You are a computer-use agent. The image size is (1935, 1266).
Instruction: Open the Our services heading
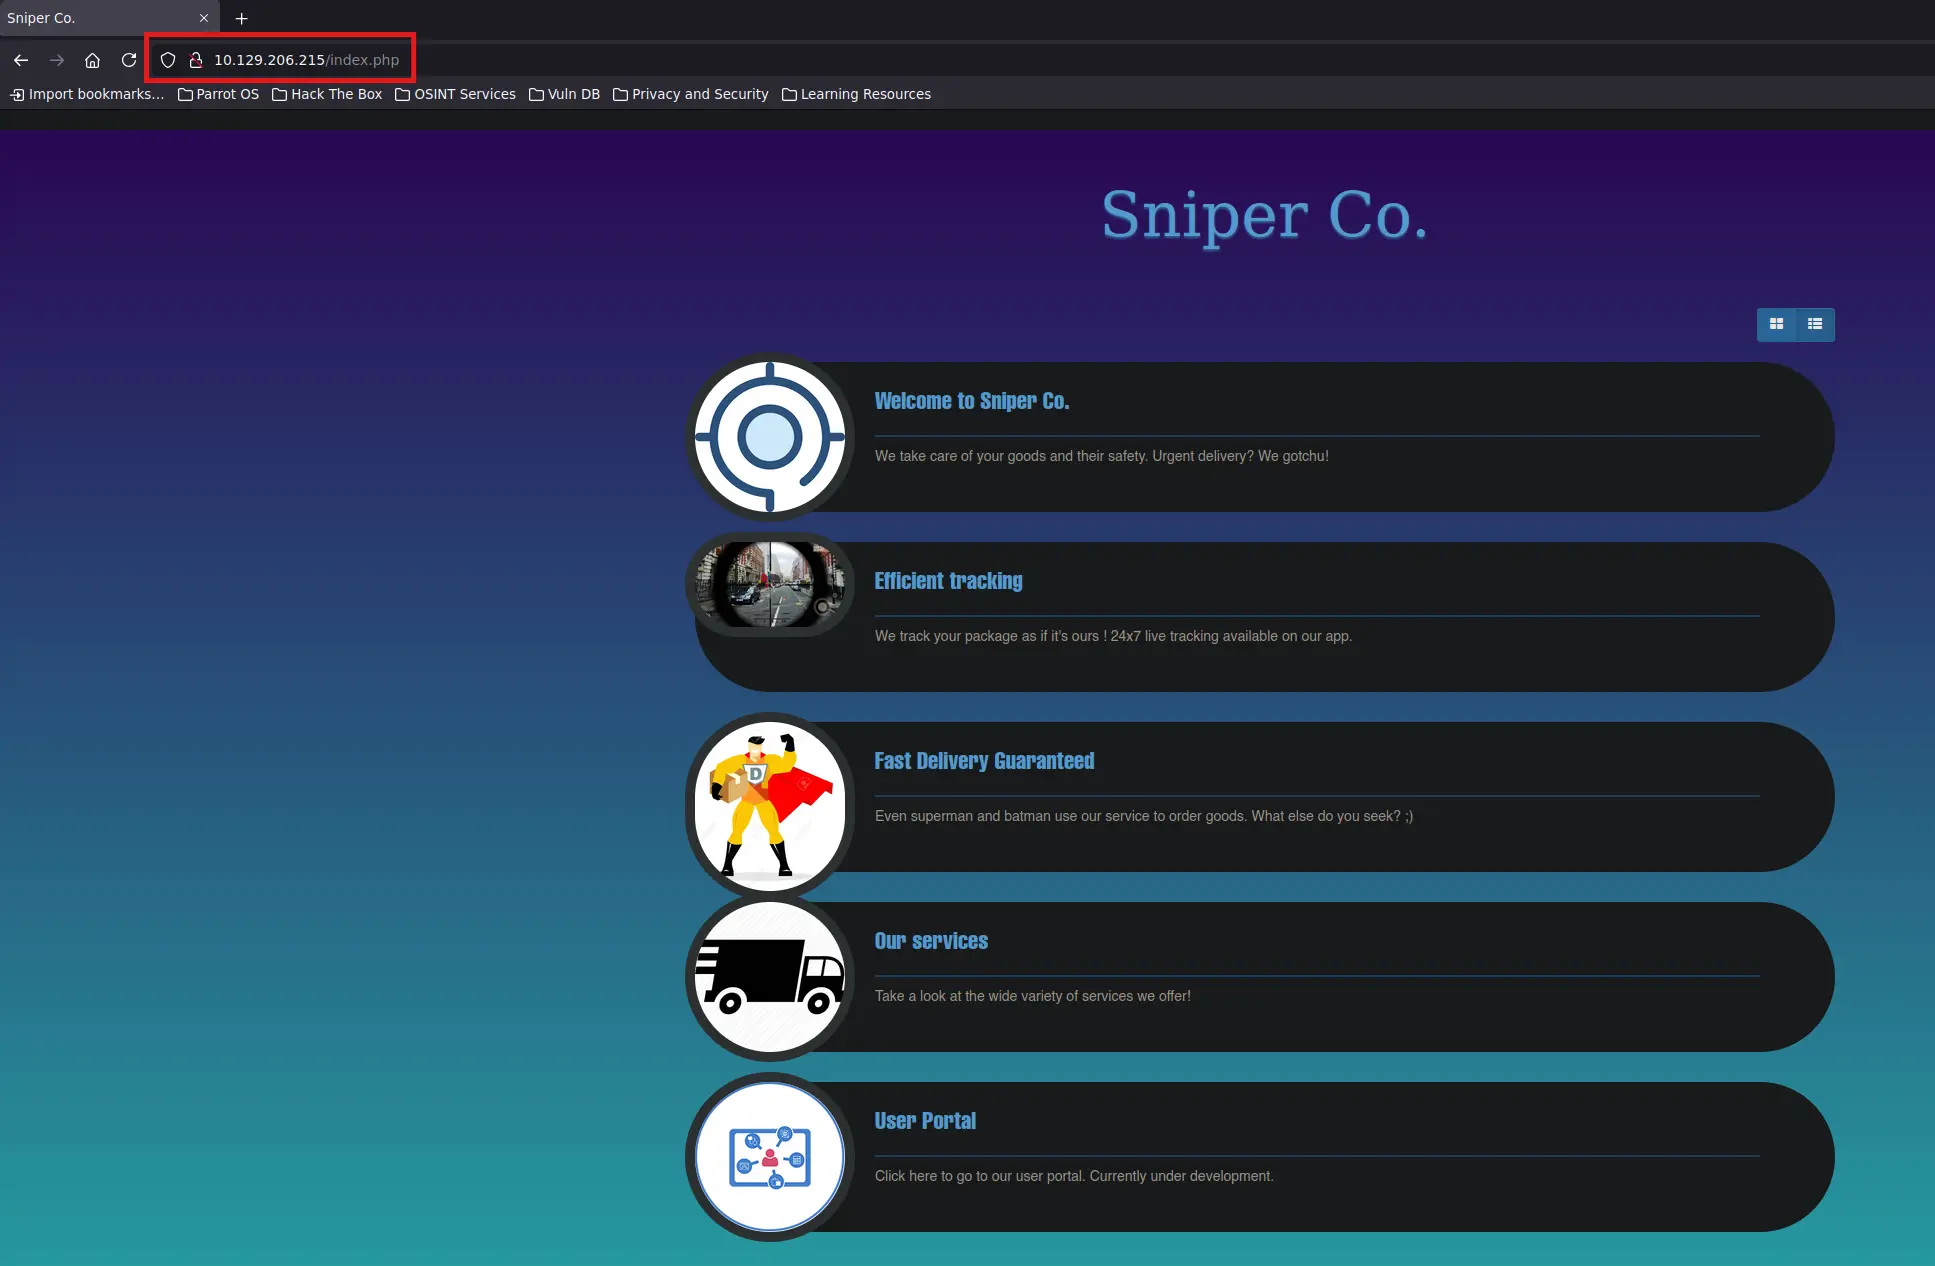click(931, 941)
